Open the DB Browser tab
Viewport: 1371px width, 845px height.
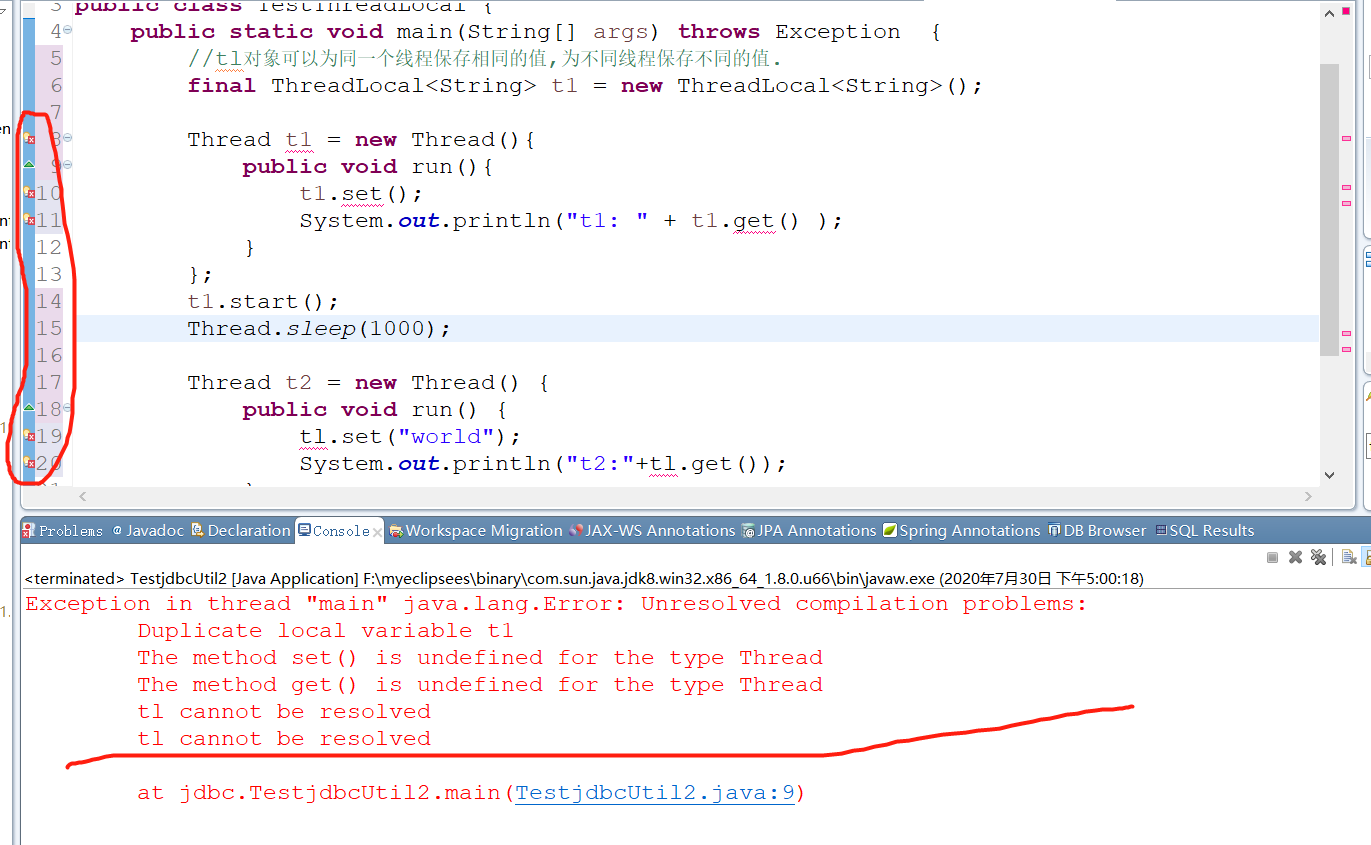point(1097,531)
